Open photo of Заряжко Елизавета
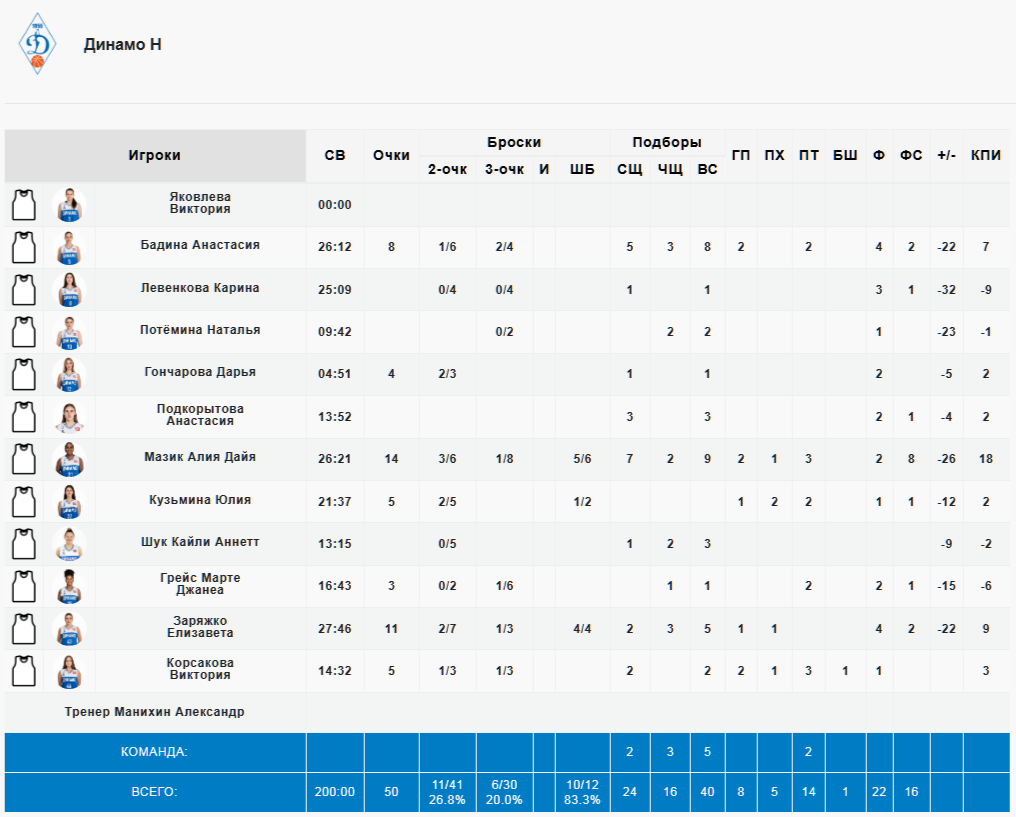The height and width of the screenshot is (817, 1016). [x=69, y=628]
